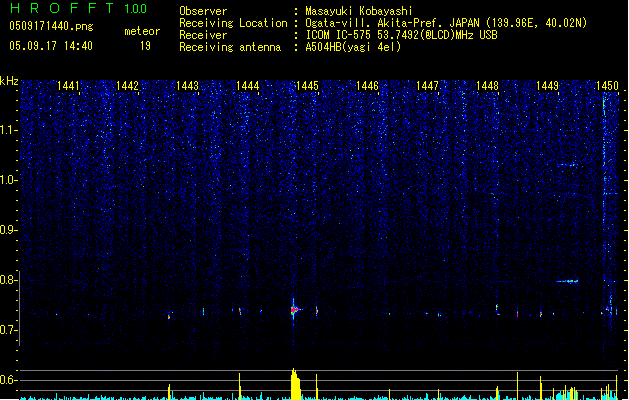Screen dimensions: 629x400
Task: Click the 1441 time marker
Action: tap(68, 86)
